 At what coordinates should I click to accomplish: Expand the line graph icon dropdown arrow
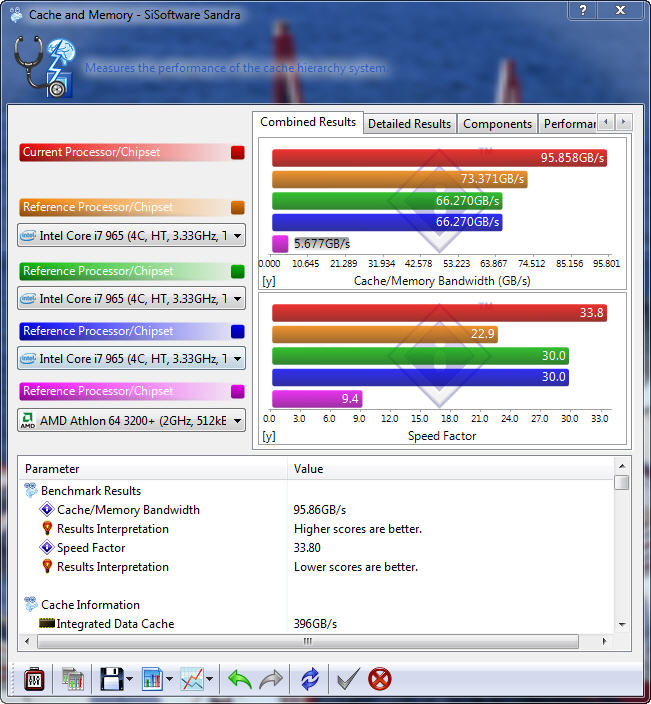(x=210, y=679)
